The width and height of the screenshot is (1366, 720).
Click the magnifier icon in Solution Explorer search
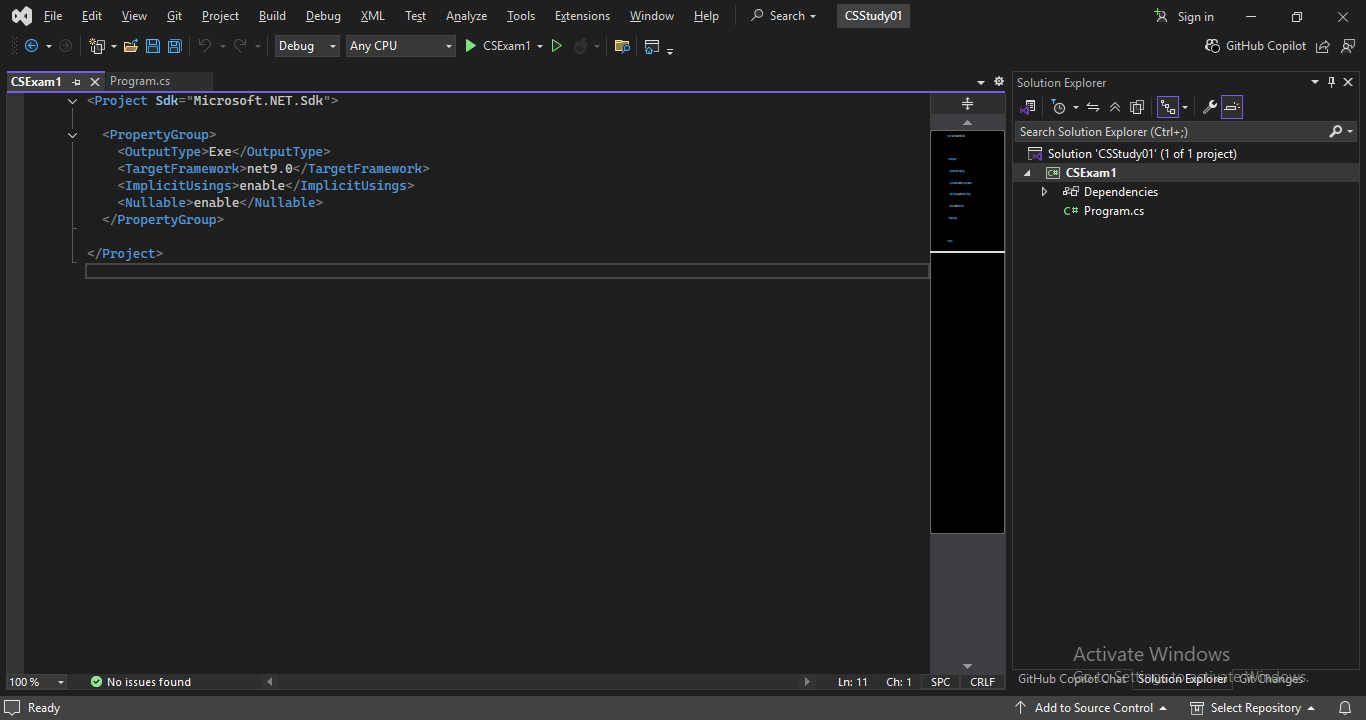1336,132
